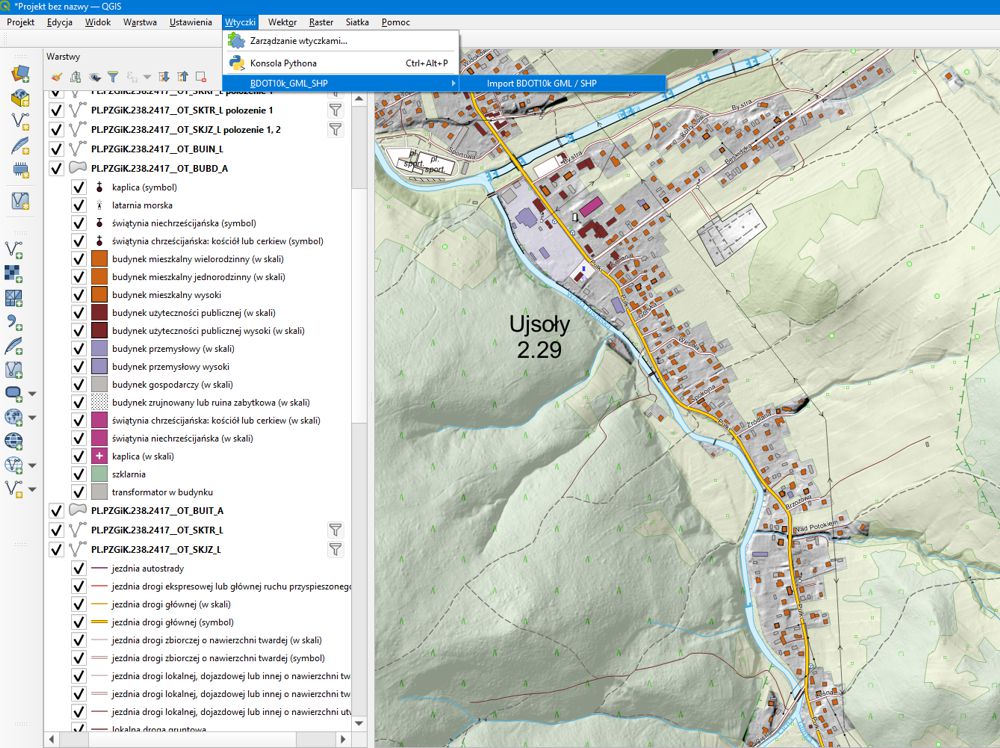
Task: Click filter icon beside bottom OT_SKJZ_L layer
Action: click(x=335, y=549)
